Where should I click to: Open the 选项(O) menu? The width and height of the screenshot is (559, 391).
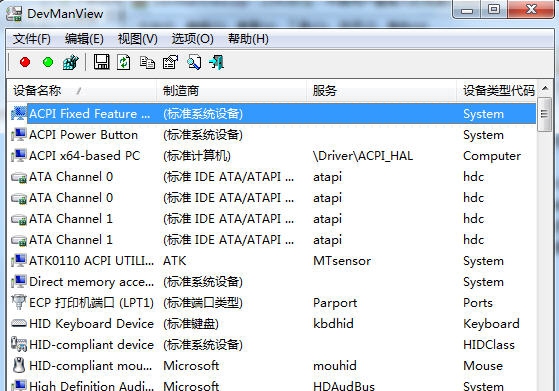click(193, 38)
